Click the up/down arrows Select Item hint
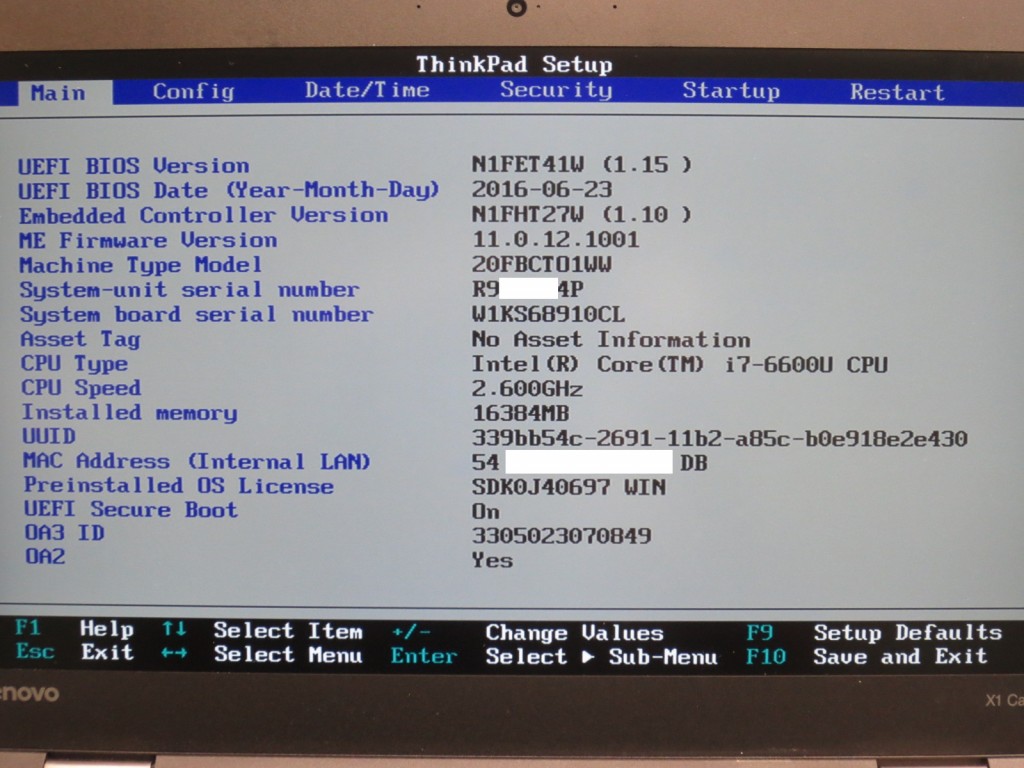 pyautogui.click(x=263, y=631)
